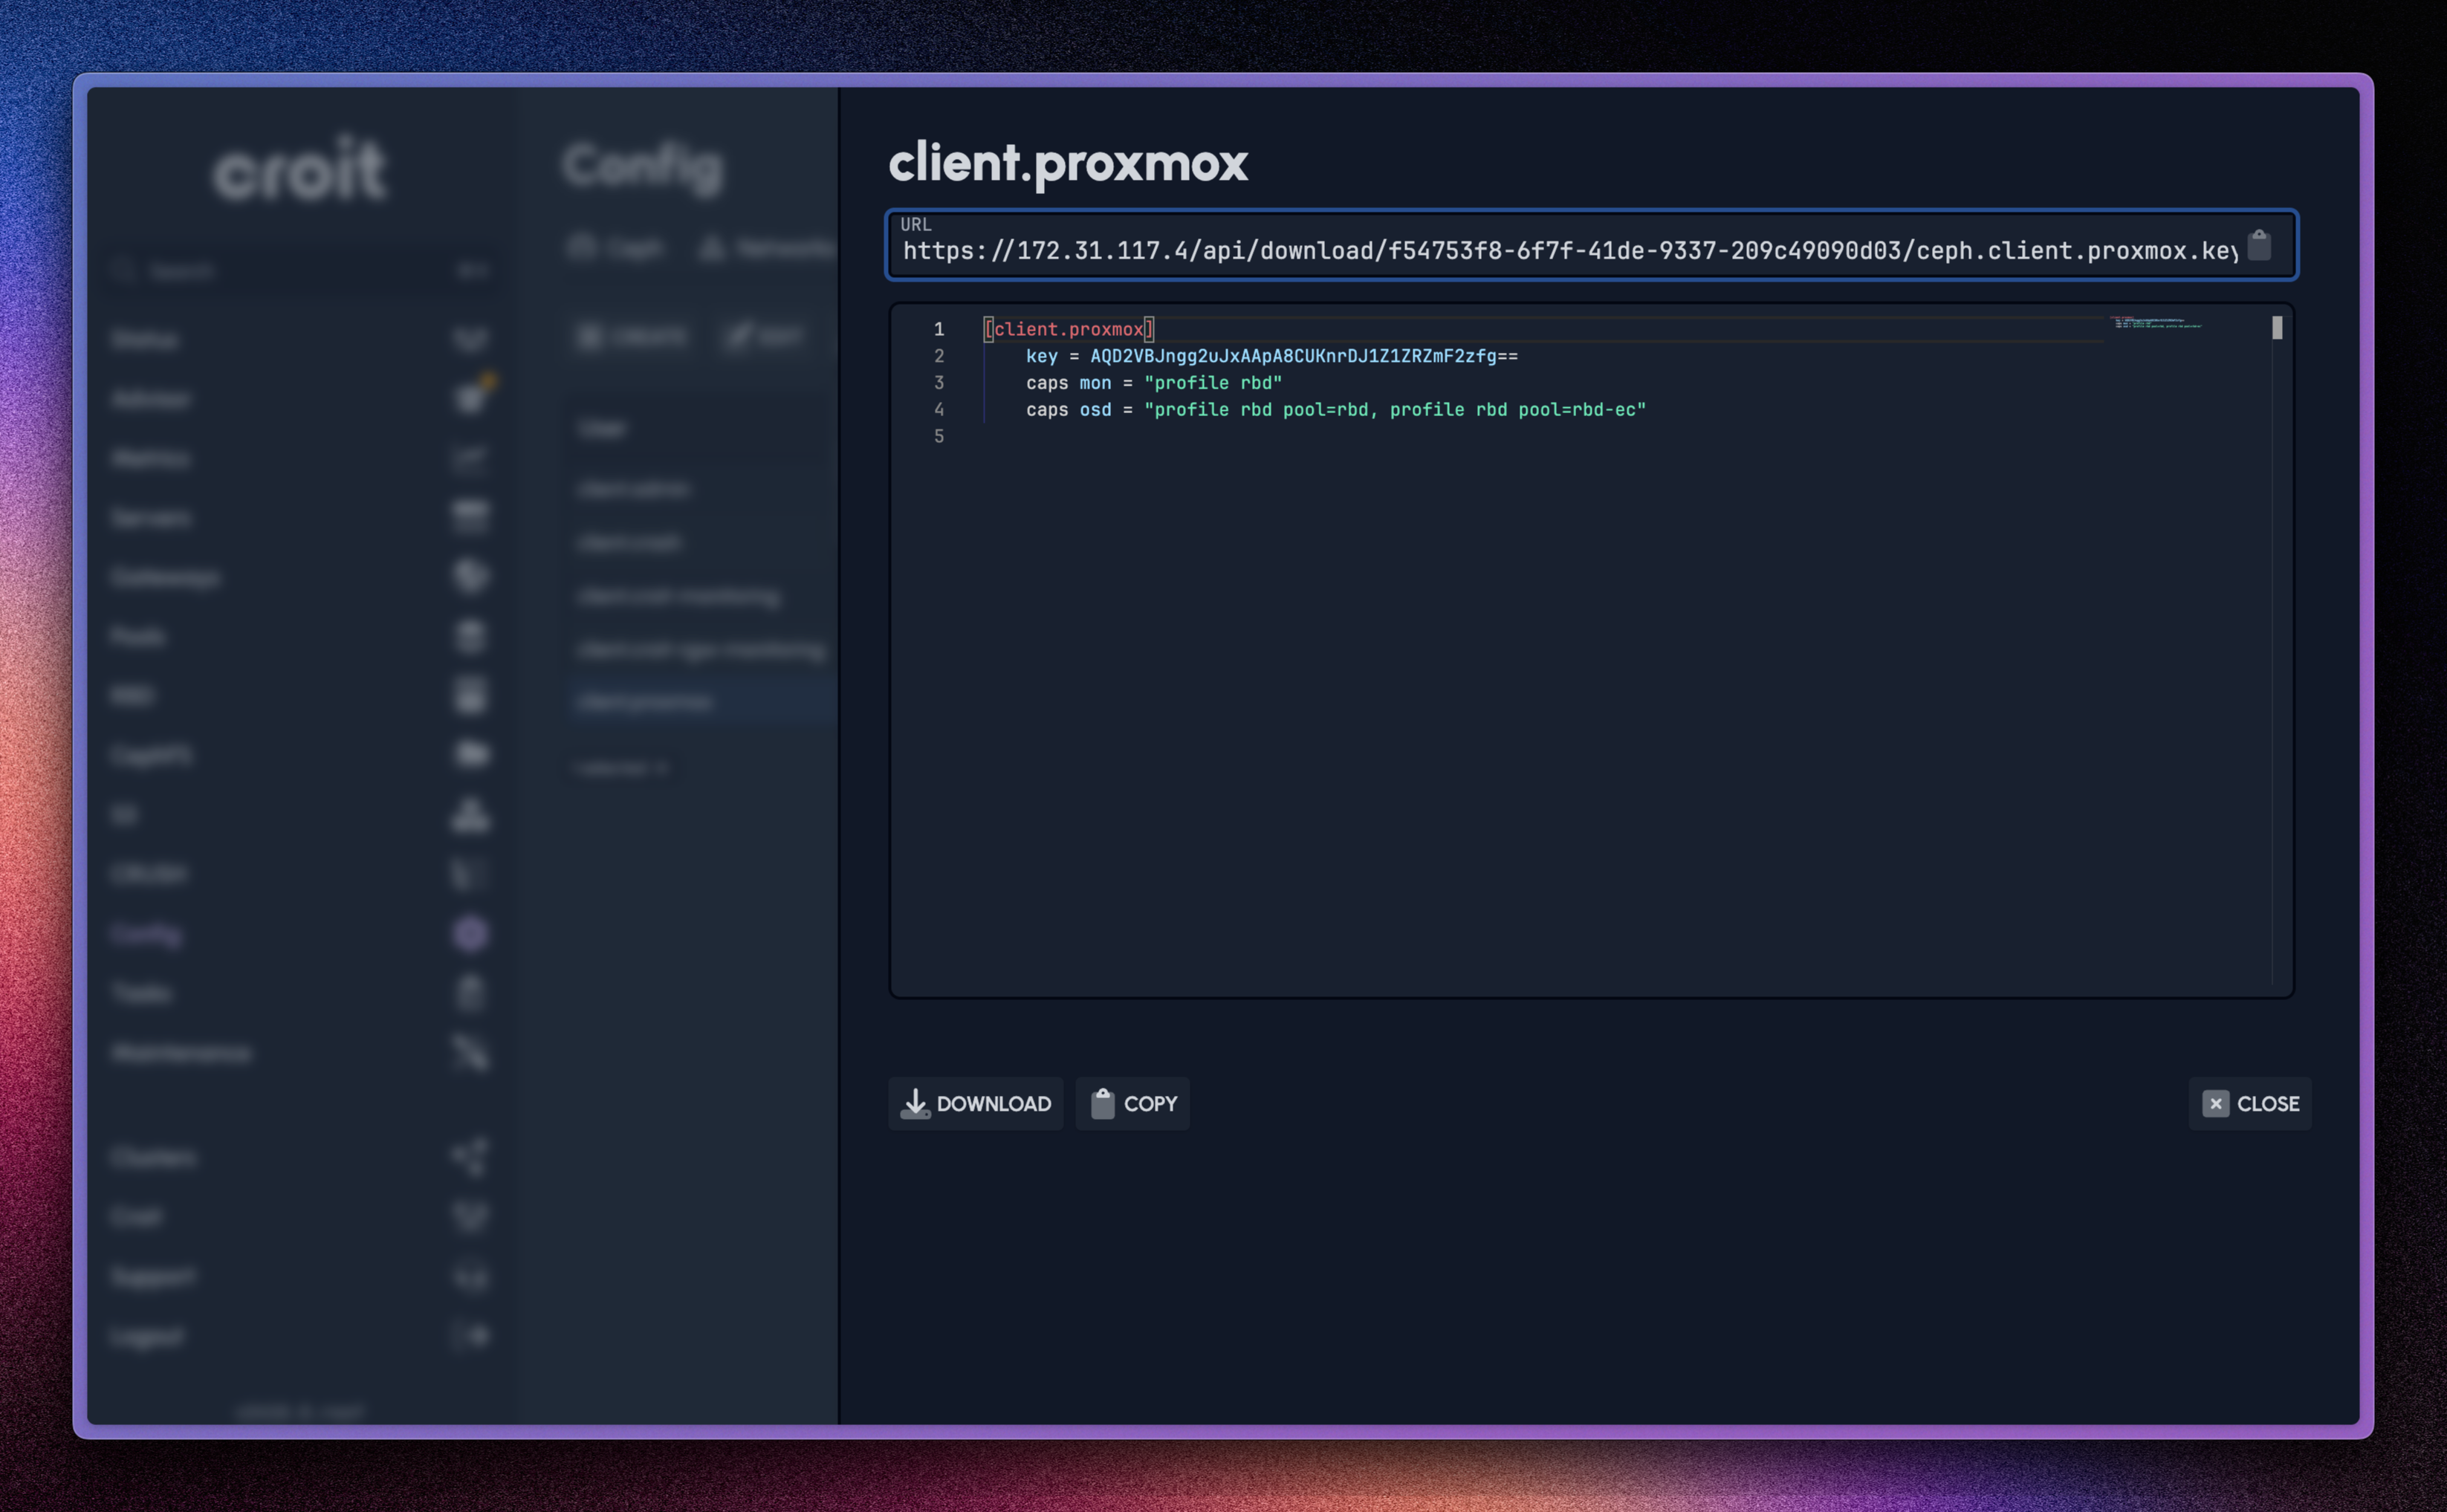This screenshot has height=1512, width=2447.
Task: Switch to the blurred Network tab
Action: [766, 247]
